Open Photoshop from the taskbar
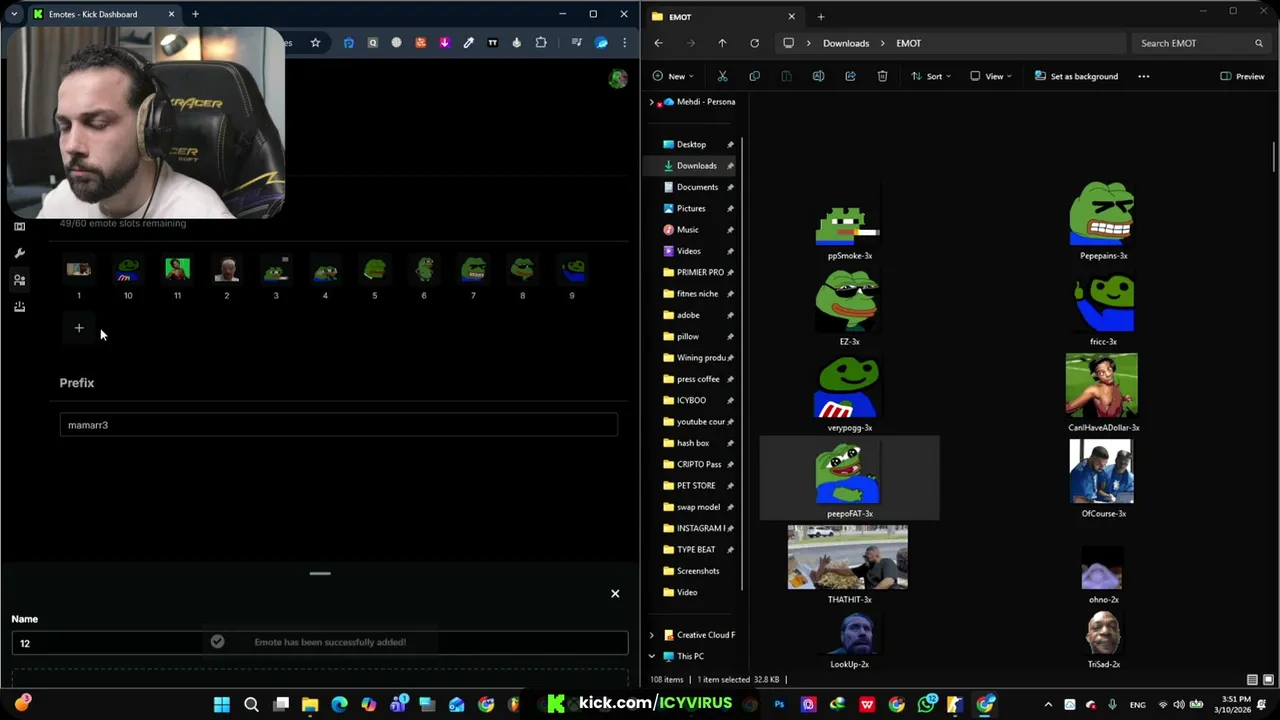 tap(779, 704)
